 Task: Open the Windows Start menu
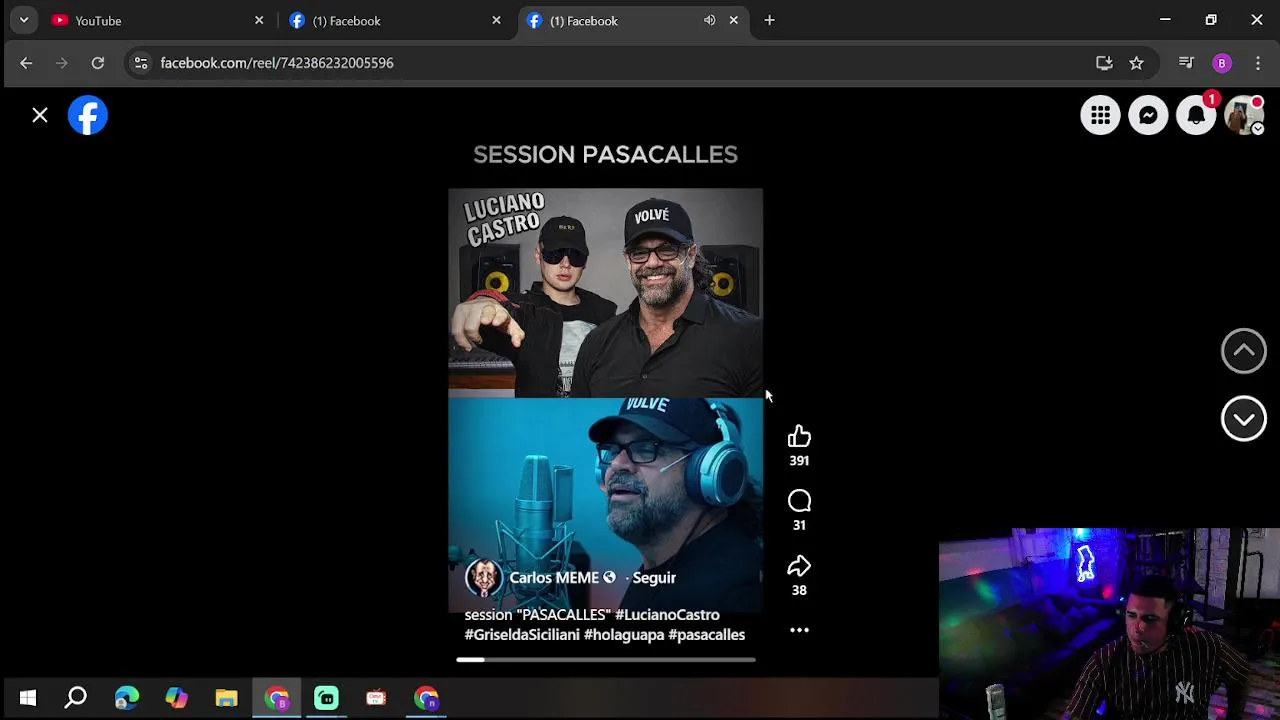(x=28, y=698)
